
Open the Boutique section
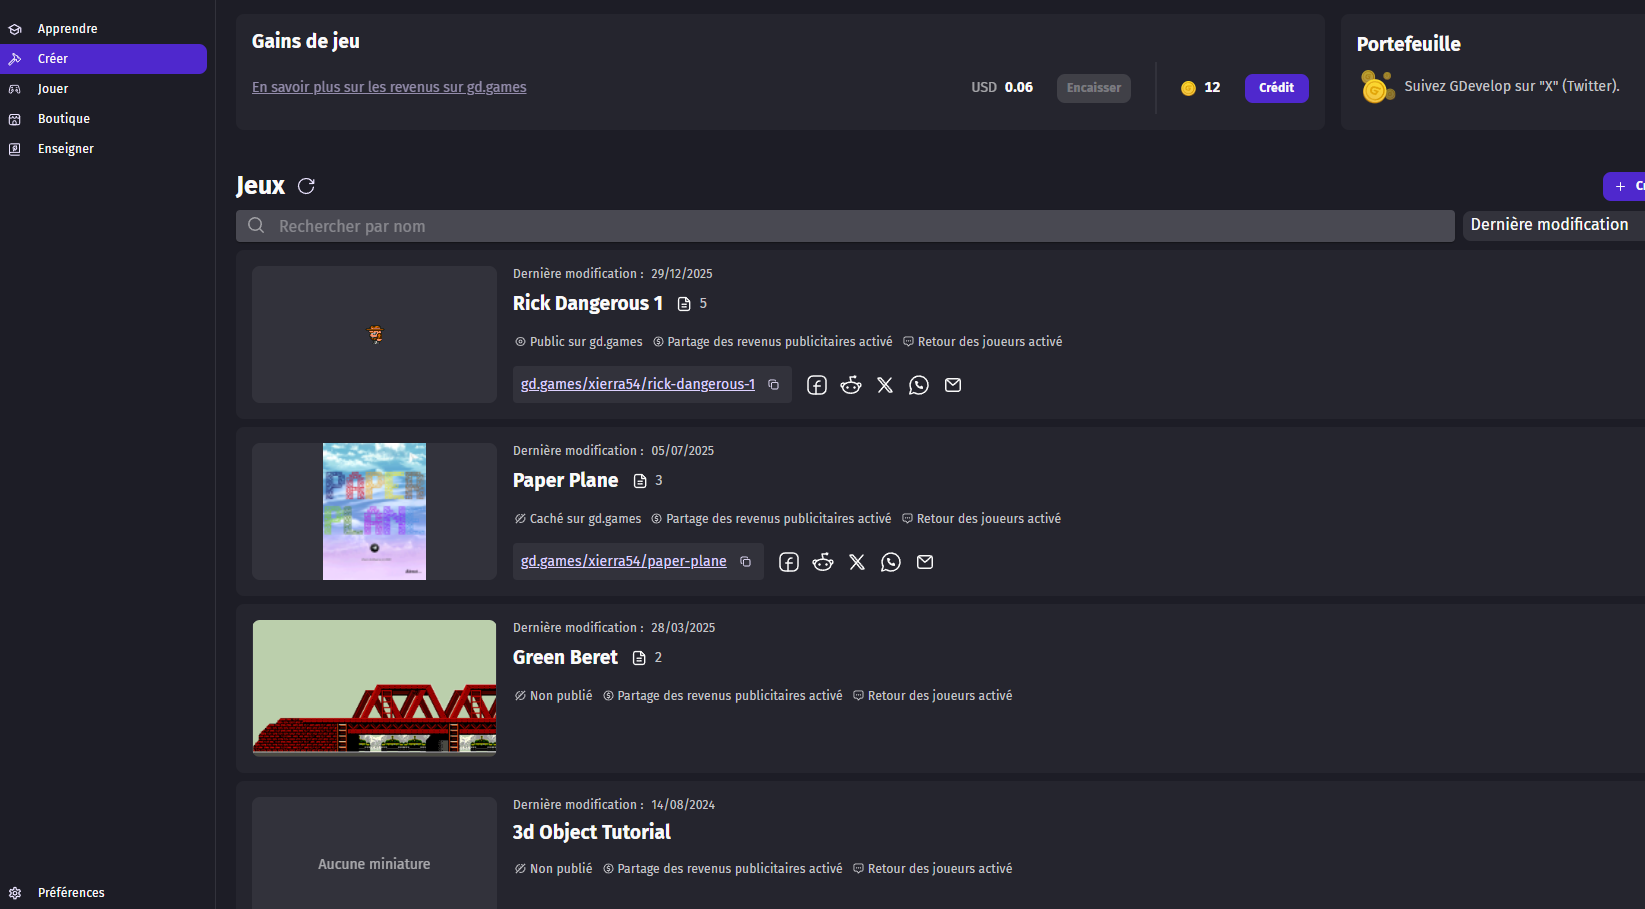[x=63, y=119]
